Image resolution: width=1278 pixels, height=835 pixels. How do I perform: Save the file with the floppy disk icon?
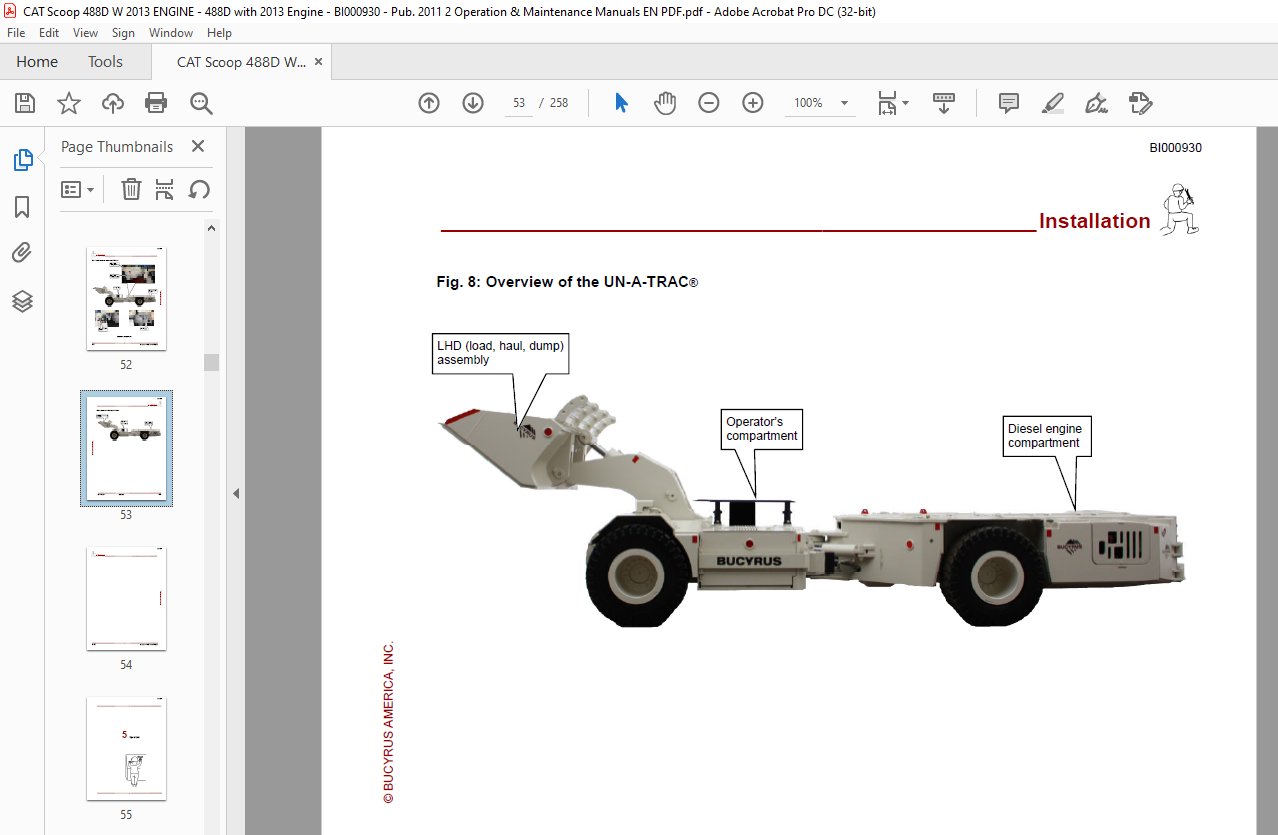point(25,103)
